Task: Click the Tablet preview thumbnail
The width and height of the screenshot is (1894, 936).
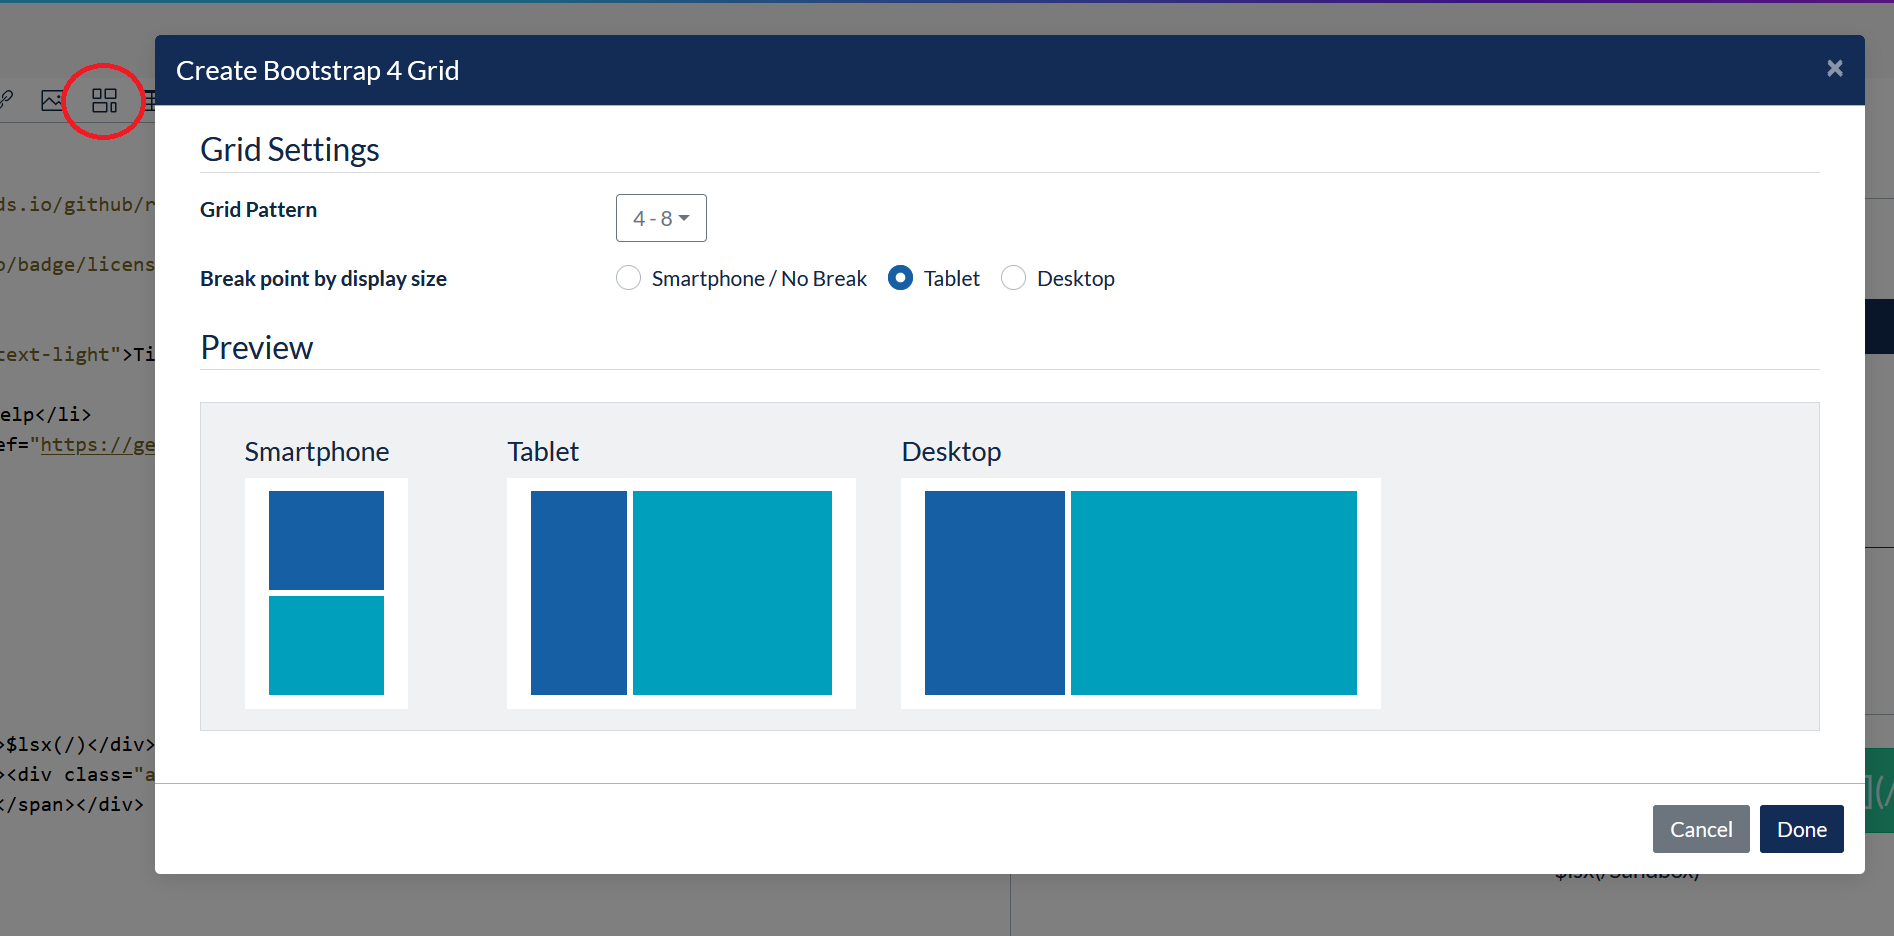Action: (681, 593)
